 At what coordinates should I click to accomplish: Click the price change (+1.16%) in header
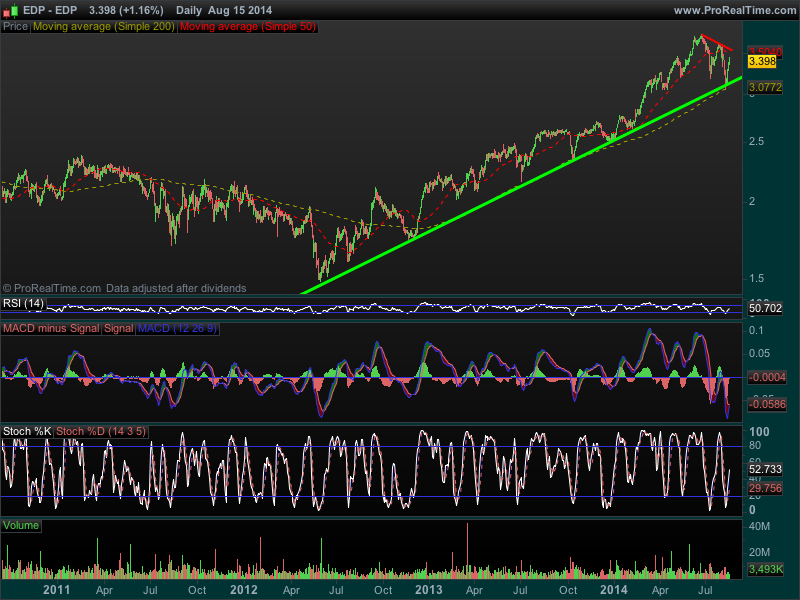coord(141,10)
